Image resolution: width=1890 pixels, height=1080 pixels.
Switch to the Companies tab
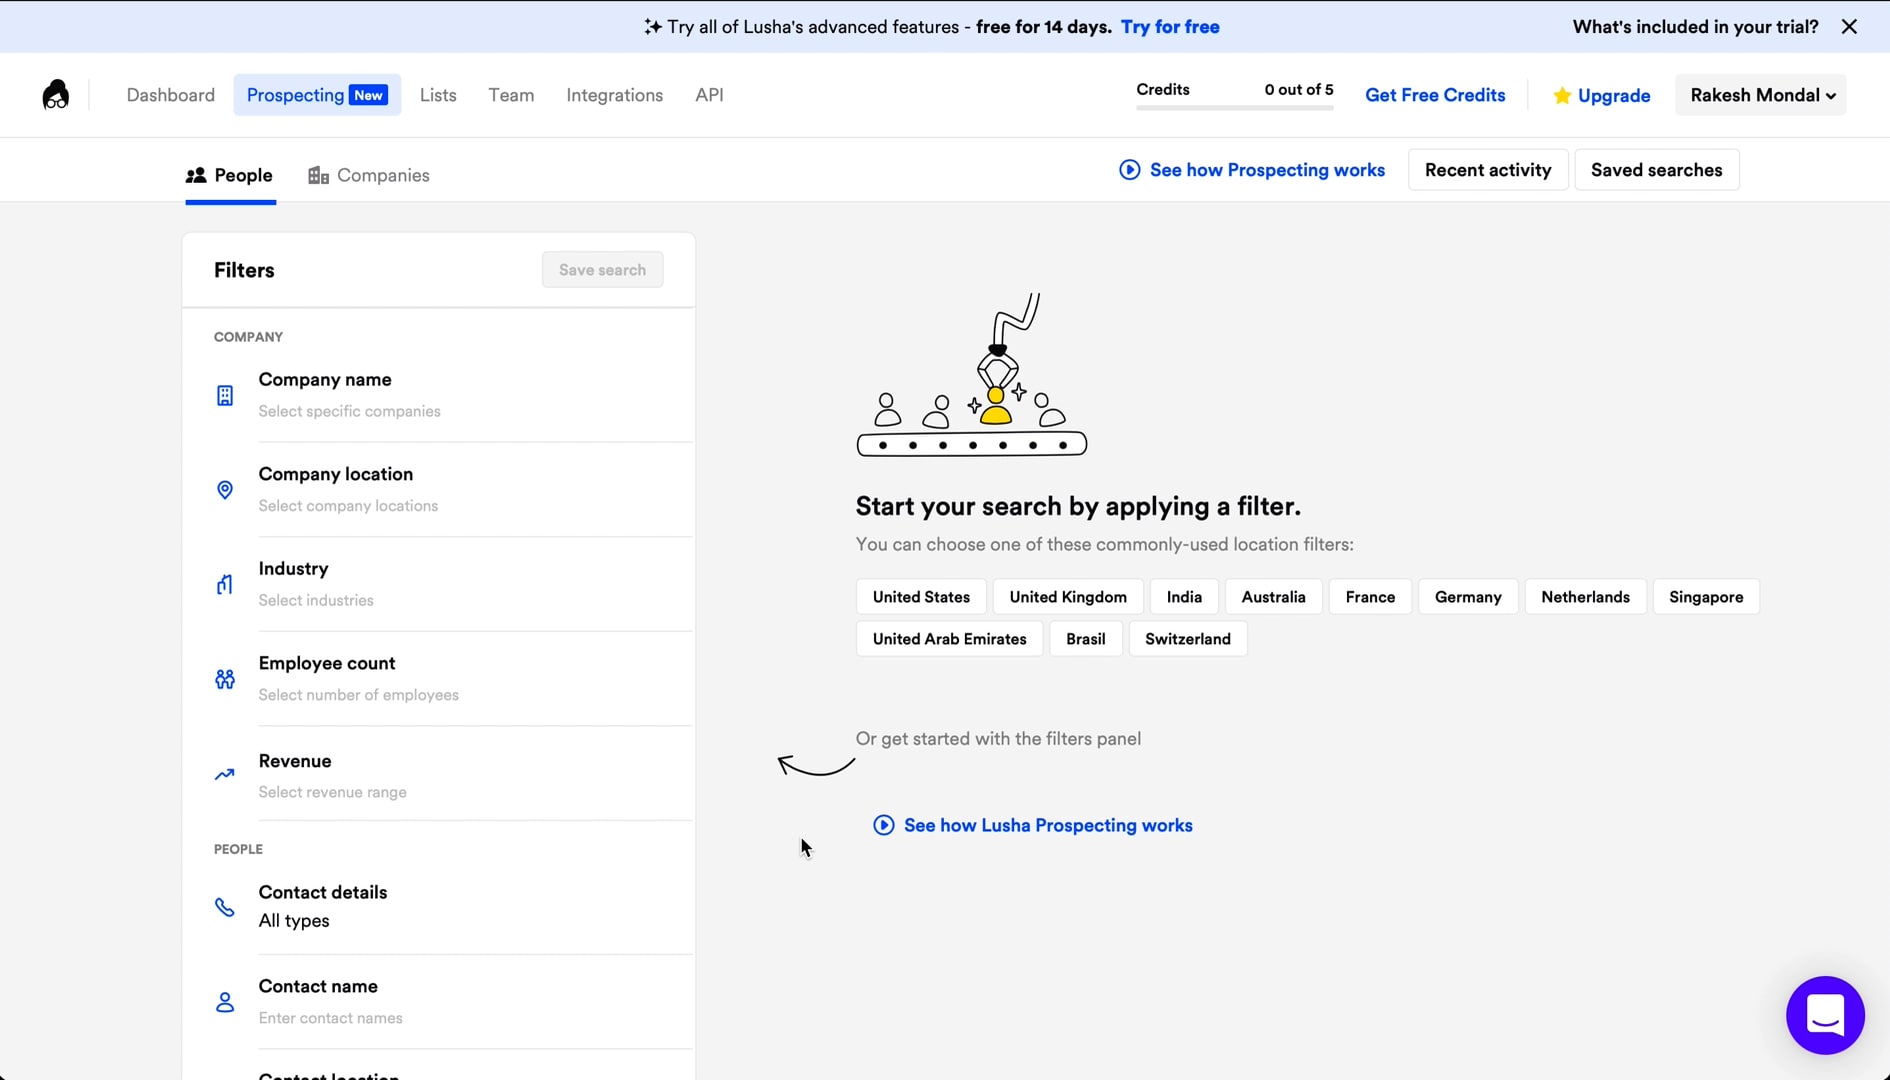369,175
